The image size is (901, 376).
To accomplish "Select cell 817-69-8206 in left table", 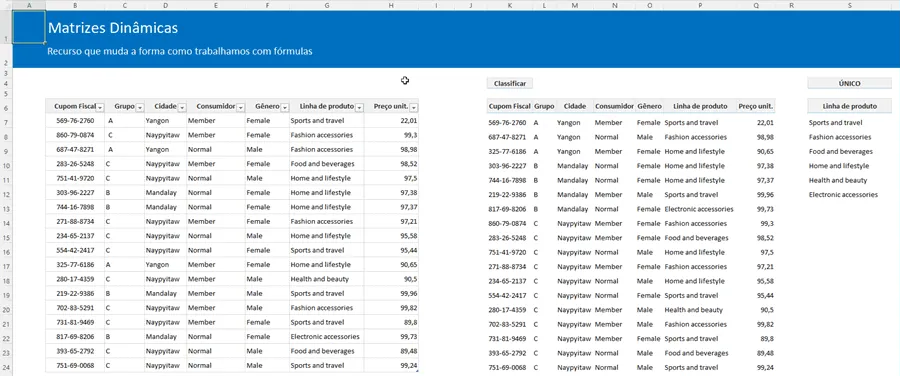I will (75, 336).
